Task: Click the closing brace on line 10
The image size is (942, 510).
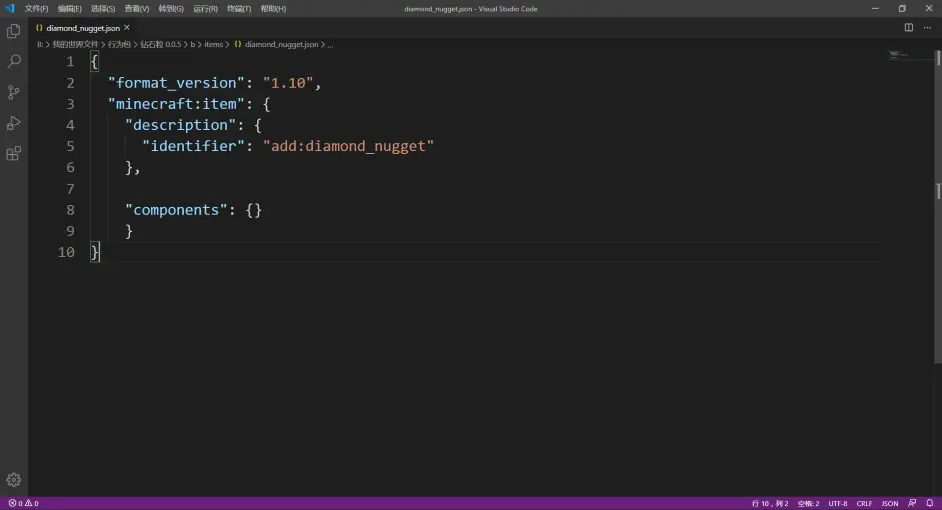Action: click(94, 252)
